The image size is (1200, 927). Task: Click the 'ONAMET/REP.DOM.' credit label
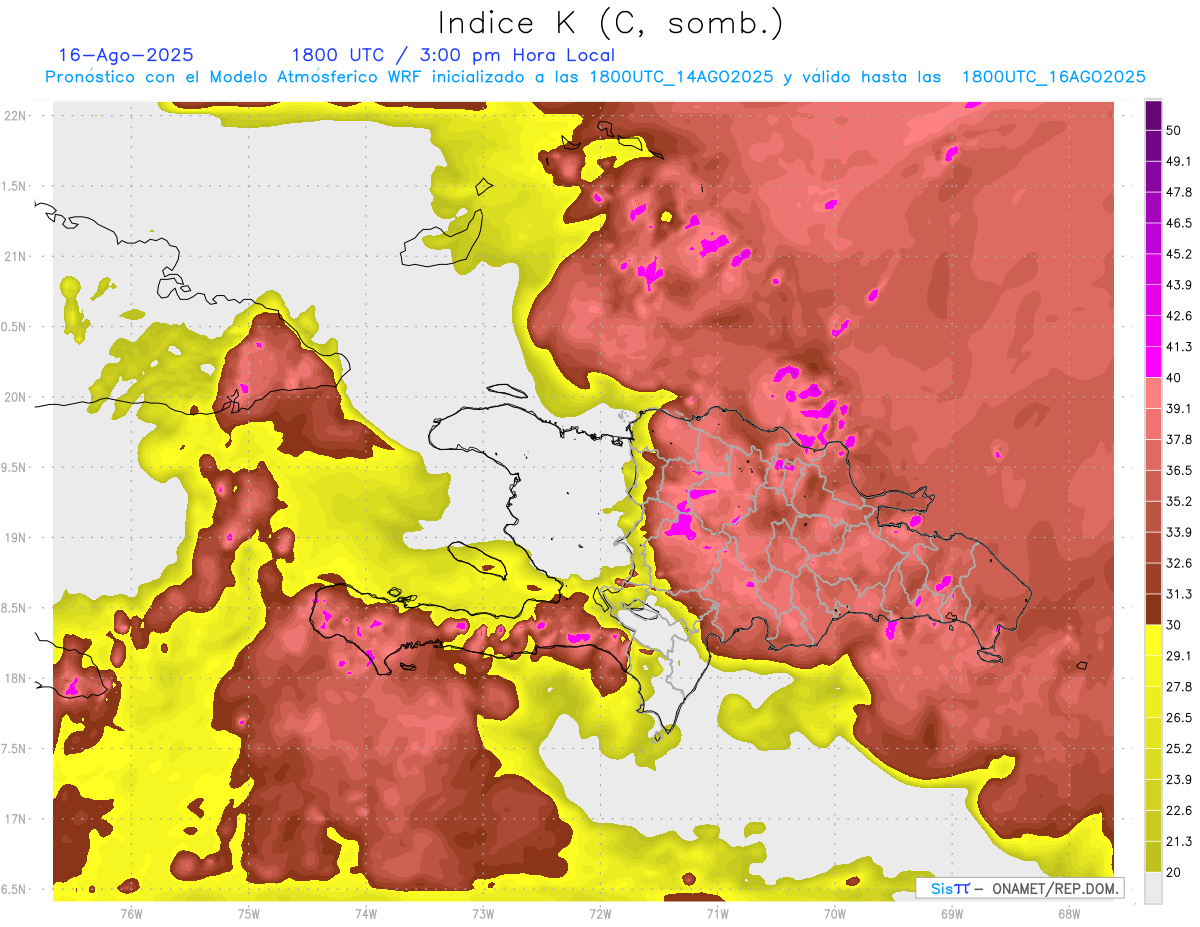coord(1054,888)
